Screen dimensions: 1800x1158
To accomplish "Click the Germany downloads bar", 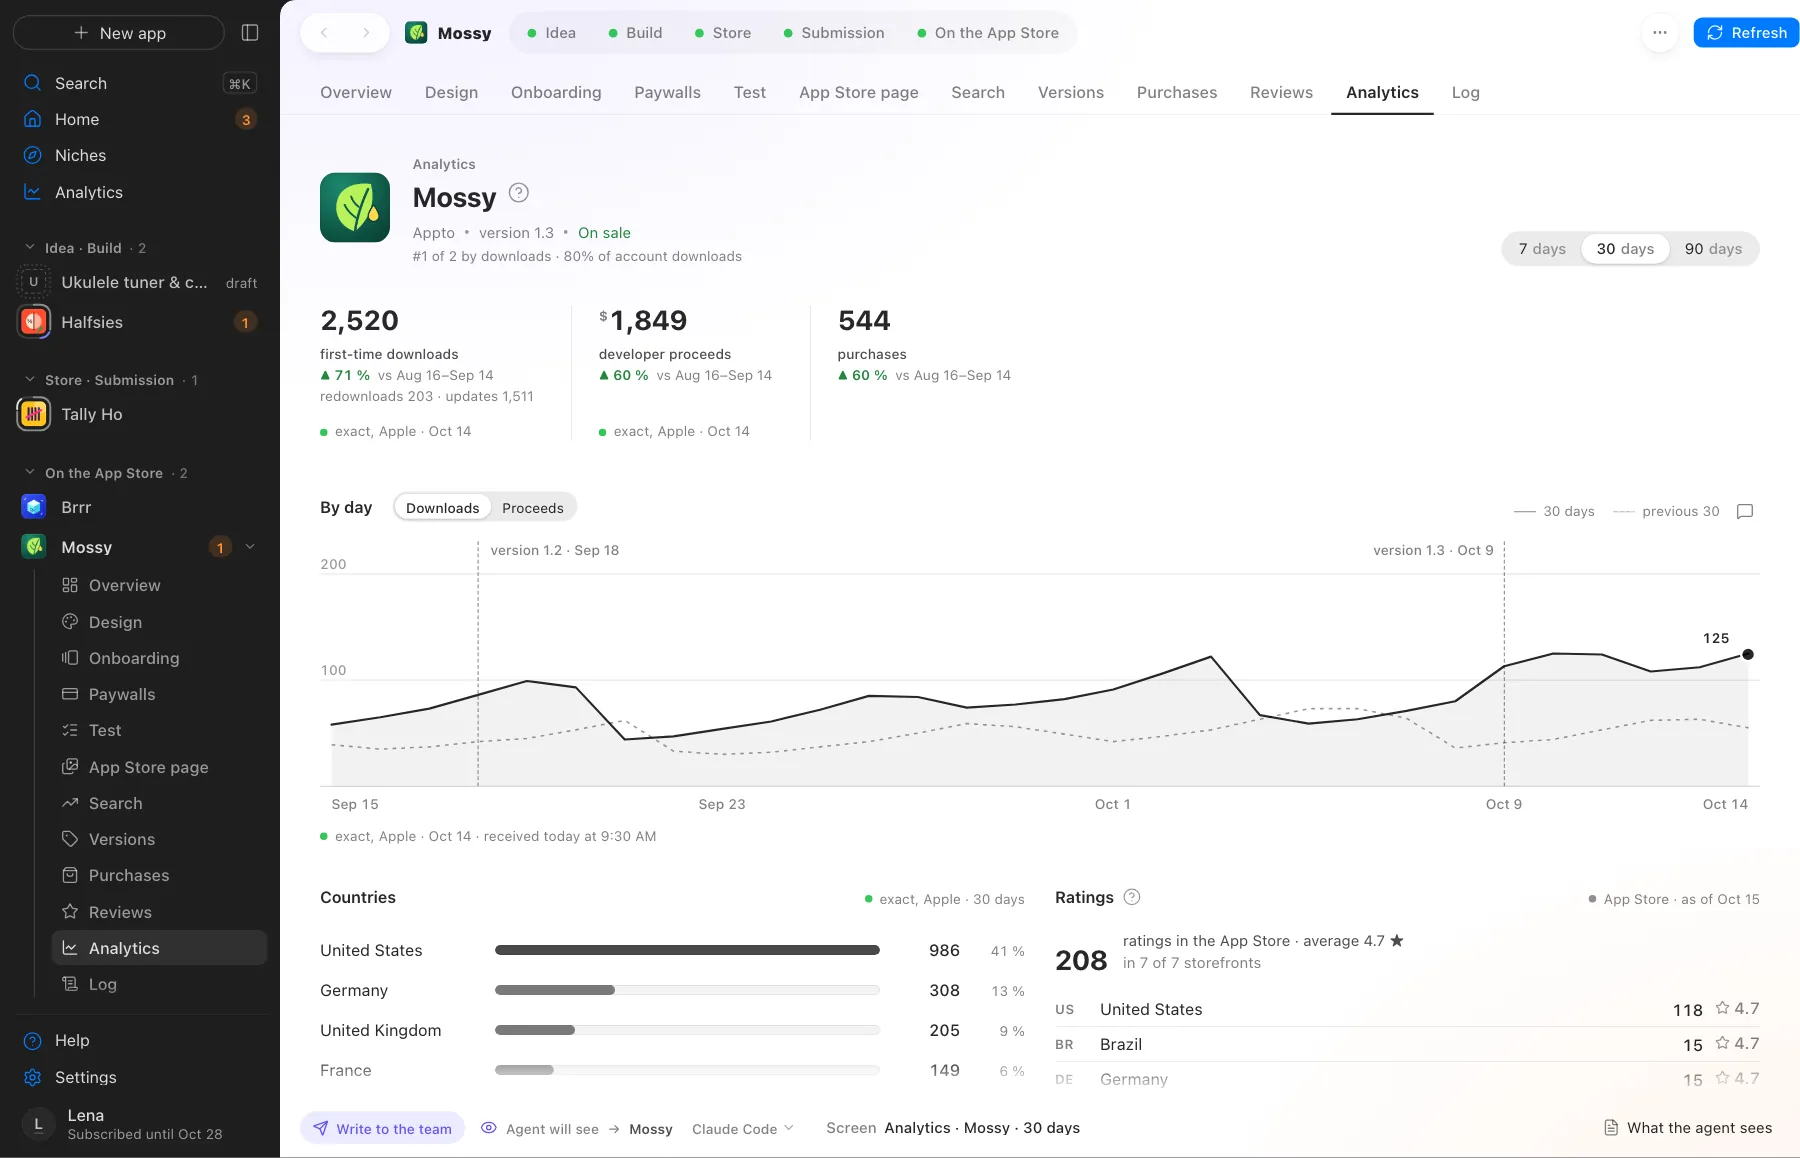I will [x=687, y=990].
